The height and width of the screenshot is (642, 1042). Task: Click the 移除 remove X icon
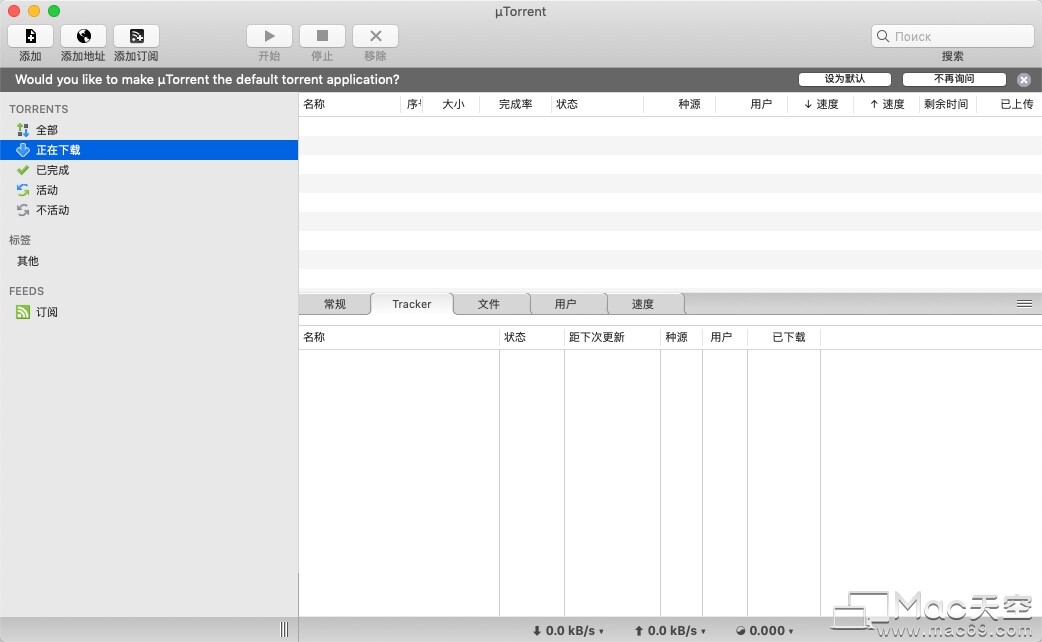pyautogui.click(x=375, y=36)
